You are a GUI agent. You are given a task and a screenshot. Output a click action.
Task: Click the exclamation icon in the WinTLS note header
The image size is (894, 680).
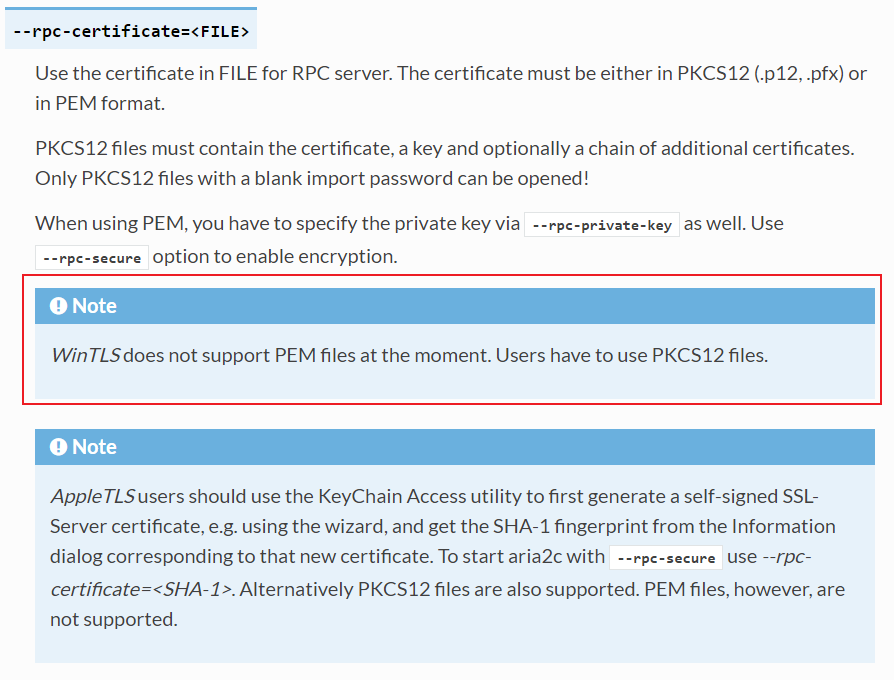(59, 306)
